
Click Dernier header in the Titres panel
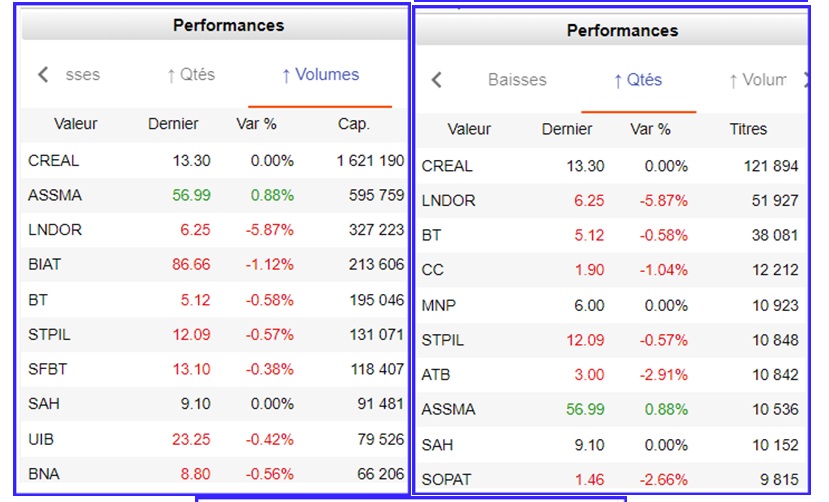point(567,129)
